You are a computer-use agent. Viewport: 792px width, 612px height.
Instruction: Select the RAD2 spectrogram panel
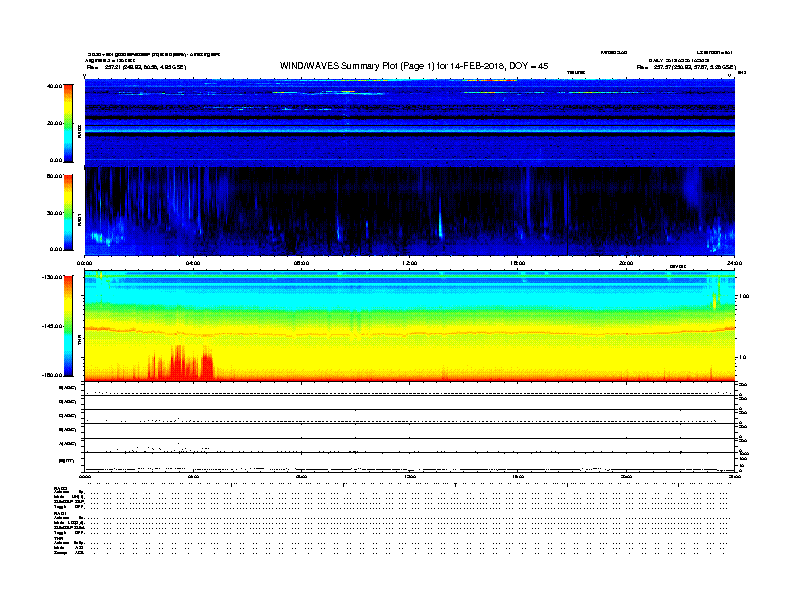point(410,122)
